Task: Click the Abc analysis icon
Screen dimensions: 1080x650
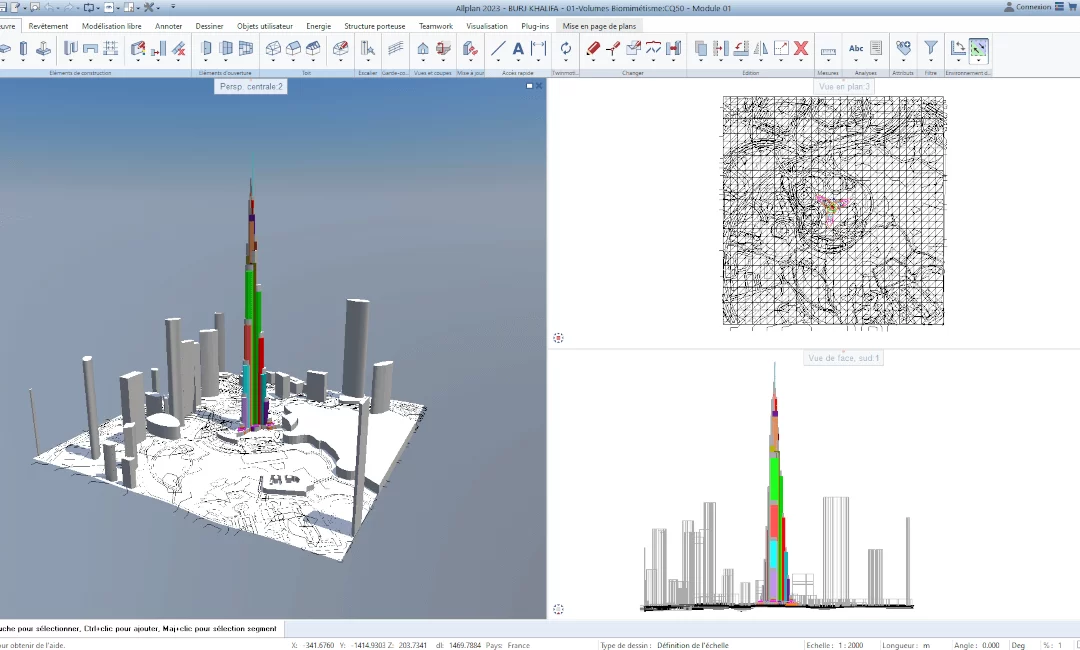Action: click(x=856, y=48)
